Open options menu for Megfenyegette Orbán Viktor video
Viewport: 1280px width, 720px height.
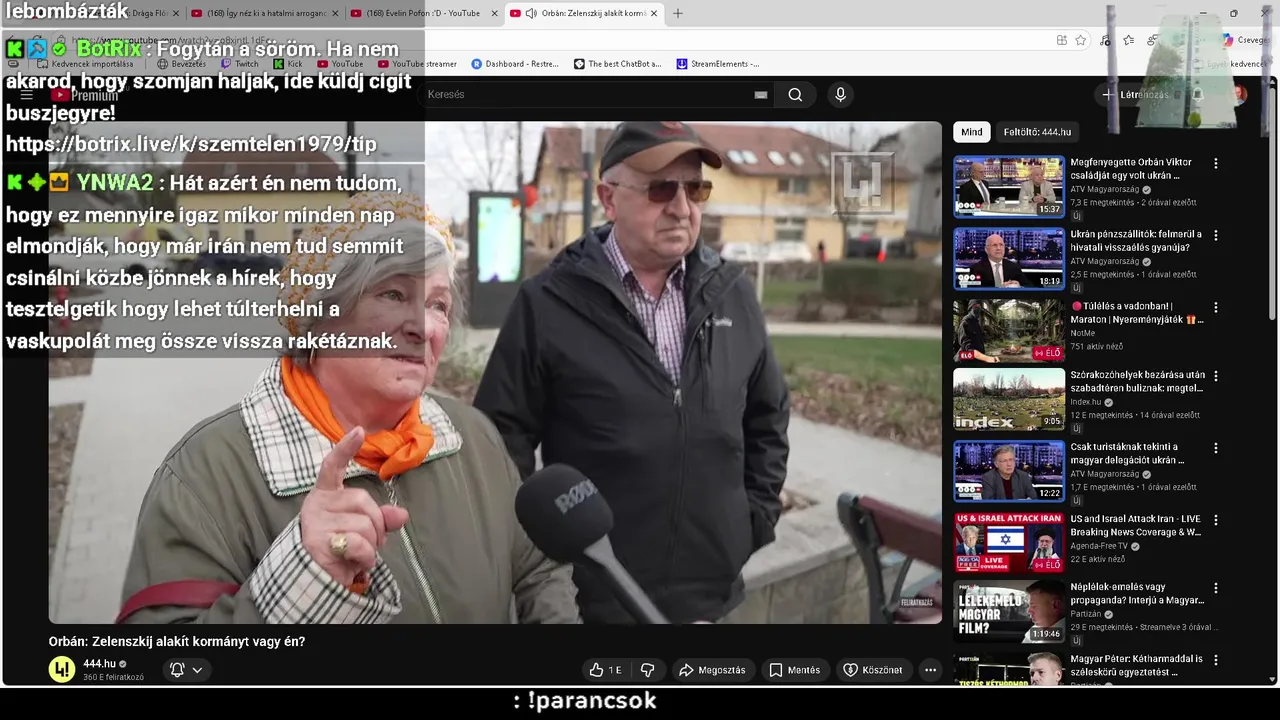(x=1216, y=164)
